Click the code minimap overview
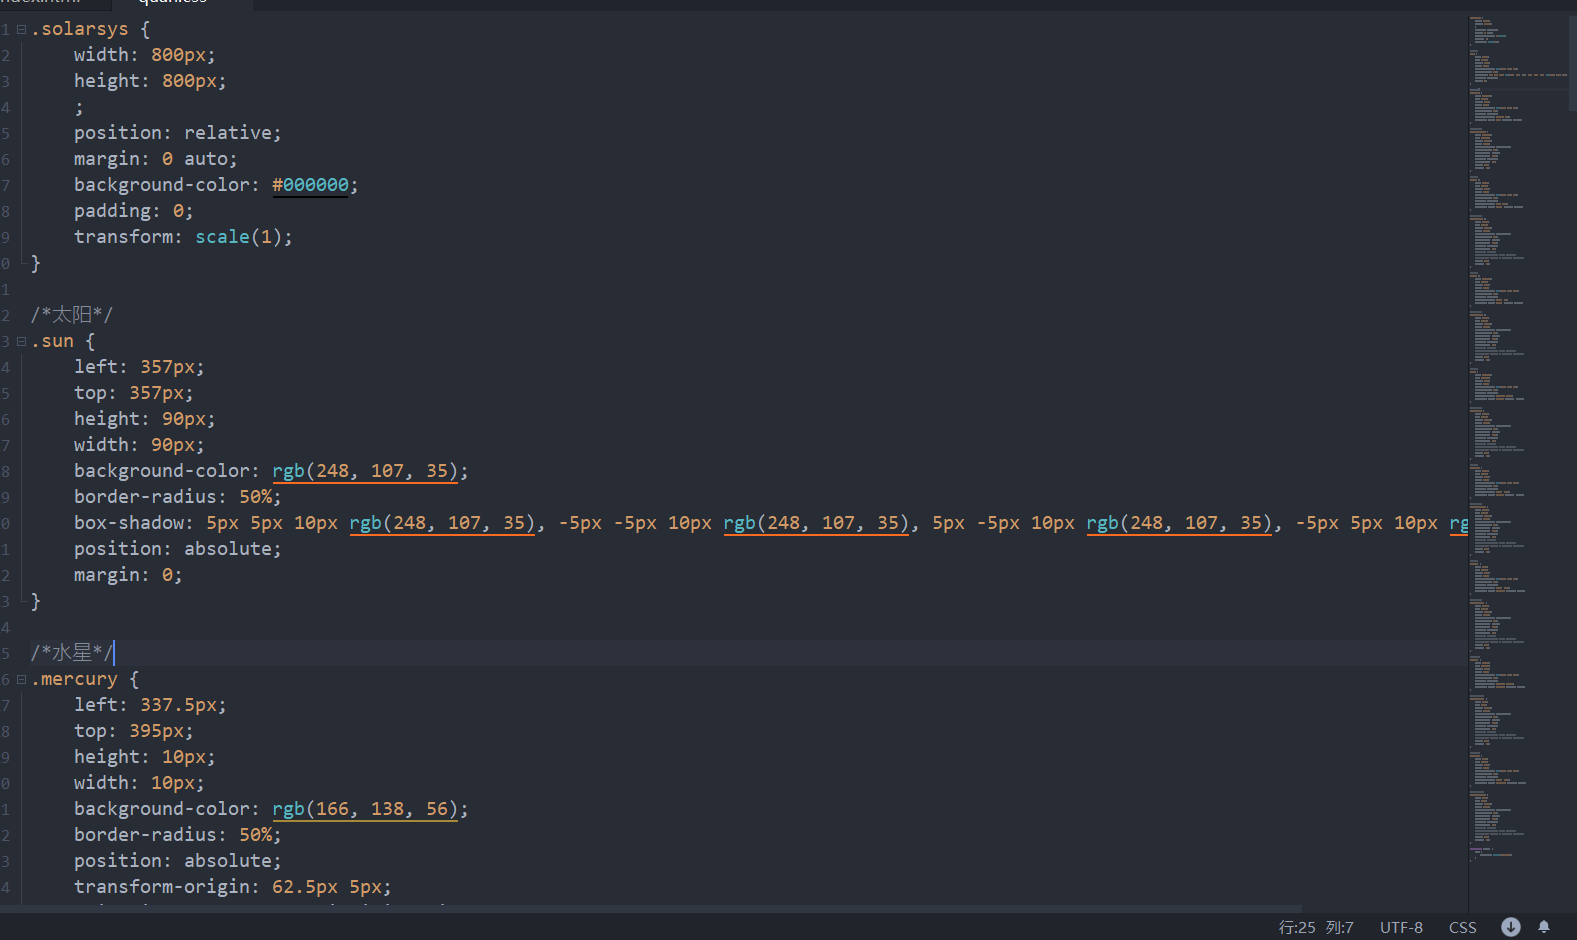The height and width of the screenshot is (940, 1577). (x=1518, y=440)
